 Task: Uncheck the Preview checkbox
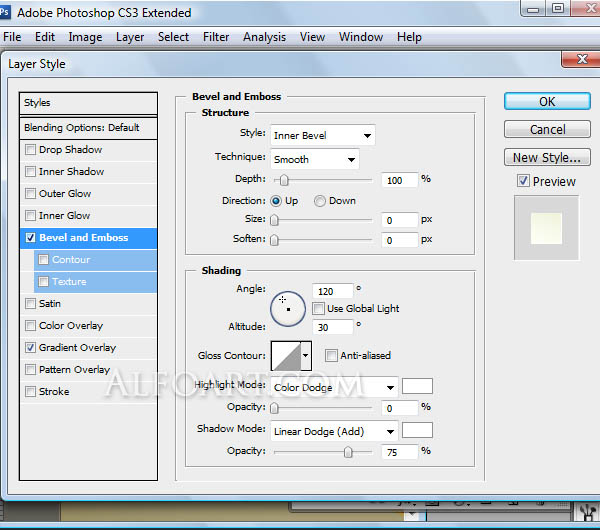[x=523, y=181]
